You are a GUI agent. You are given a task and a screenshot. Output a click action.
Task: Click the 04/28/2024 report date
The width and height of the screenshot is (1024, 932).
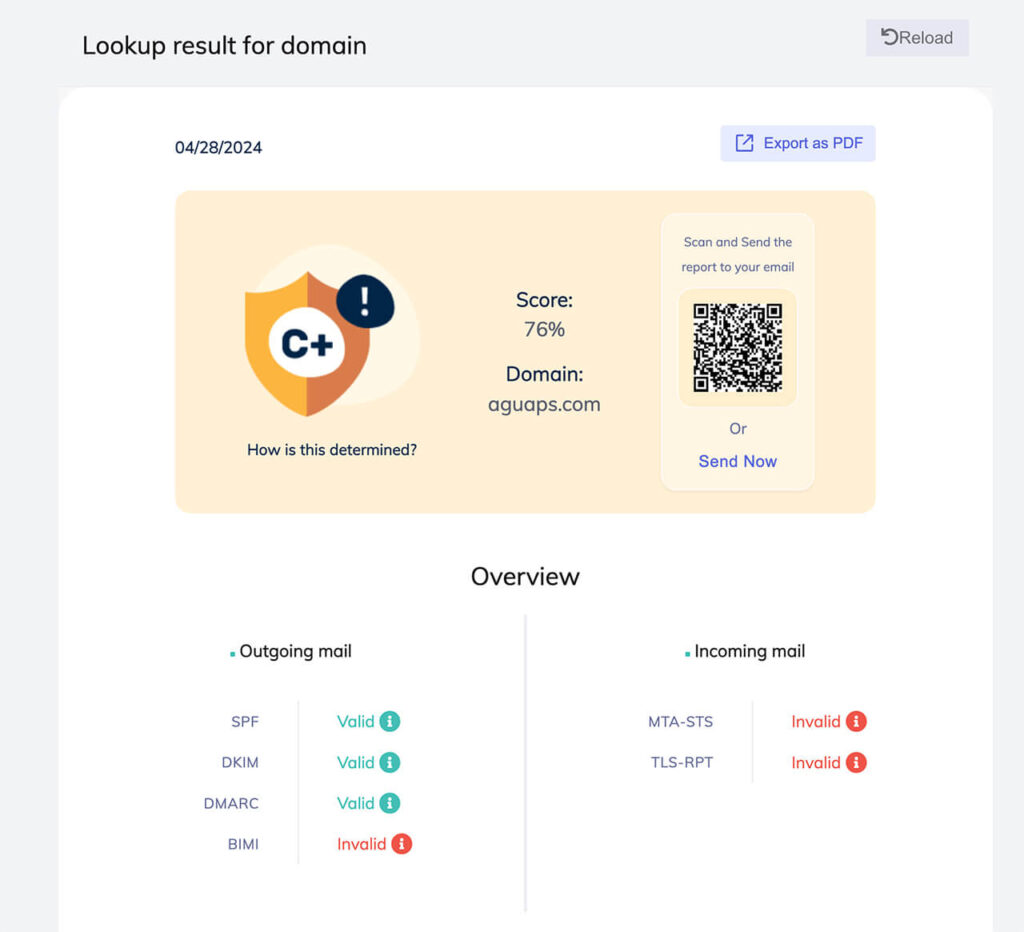click(x=218, y=147)
